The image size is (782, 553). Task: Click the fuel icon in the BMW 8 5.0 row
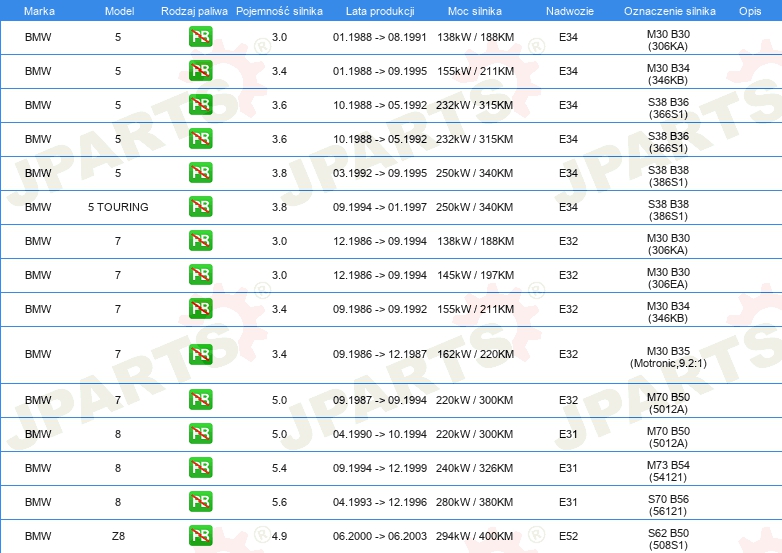200,433
